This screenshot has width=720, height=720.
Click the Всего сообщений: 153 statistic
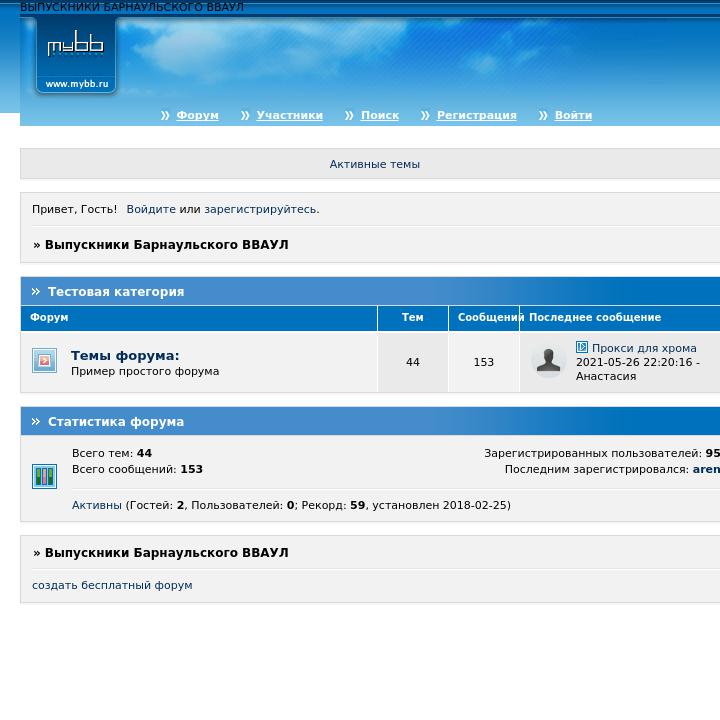[137, 469]
